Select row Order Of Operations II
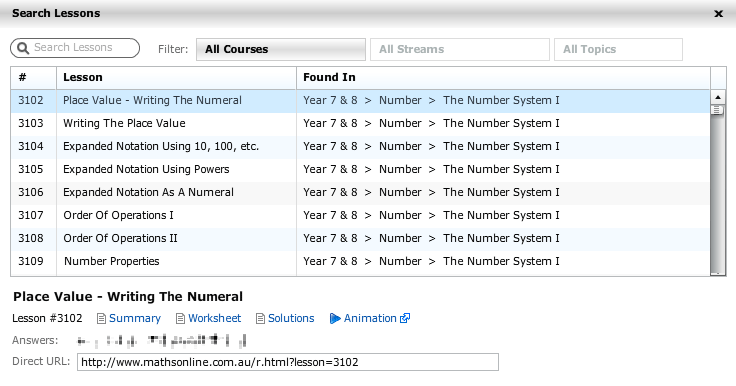The height and width of the screenshot is (386, 736). pyautogui.click(x=360, y=239)
